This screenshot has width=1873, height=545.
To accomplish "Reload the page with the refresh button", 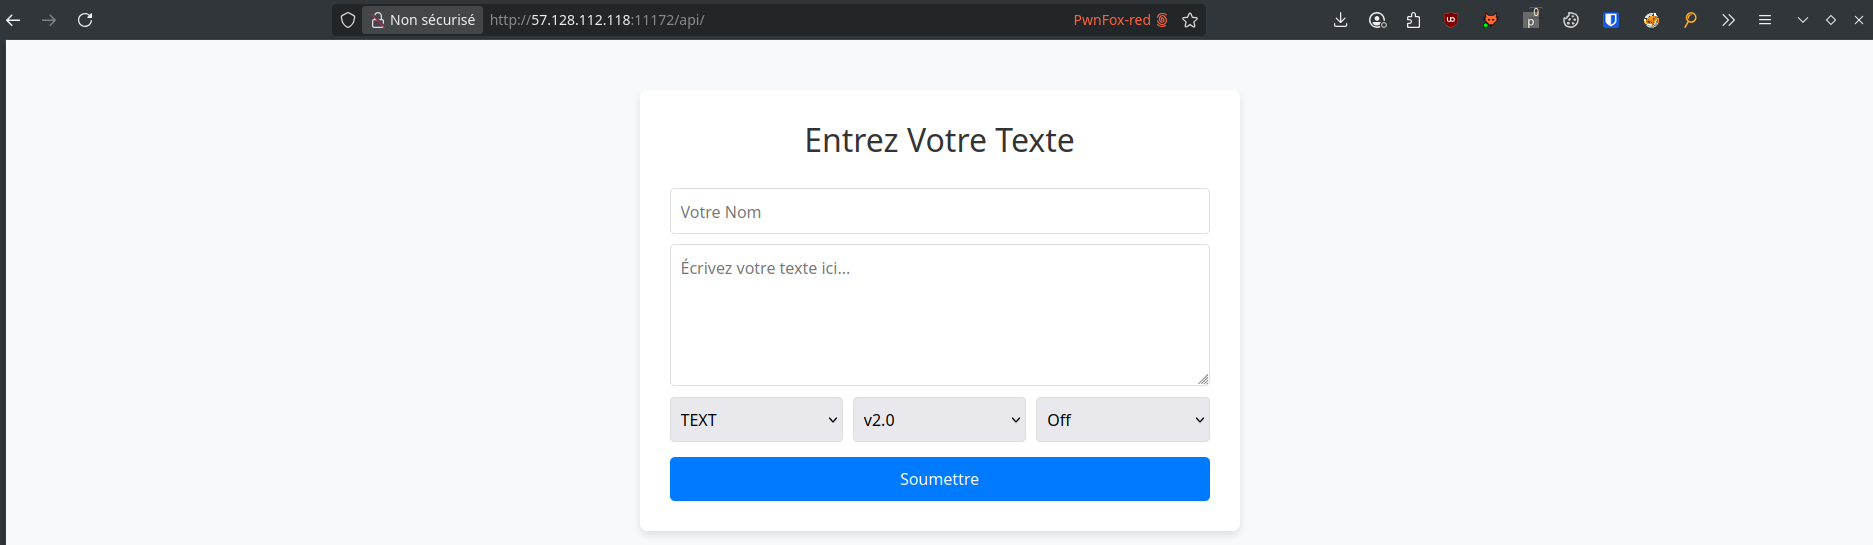I will 85,20.
